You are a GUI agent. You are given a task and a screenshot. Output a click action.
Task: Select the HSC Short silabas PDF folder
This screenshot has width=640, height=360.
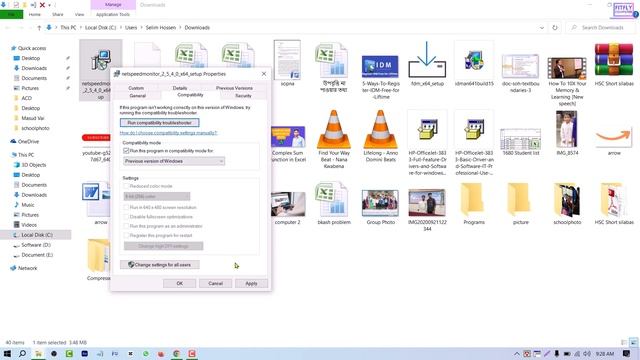coord(613,199)
